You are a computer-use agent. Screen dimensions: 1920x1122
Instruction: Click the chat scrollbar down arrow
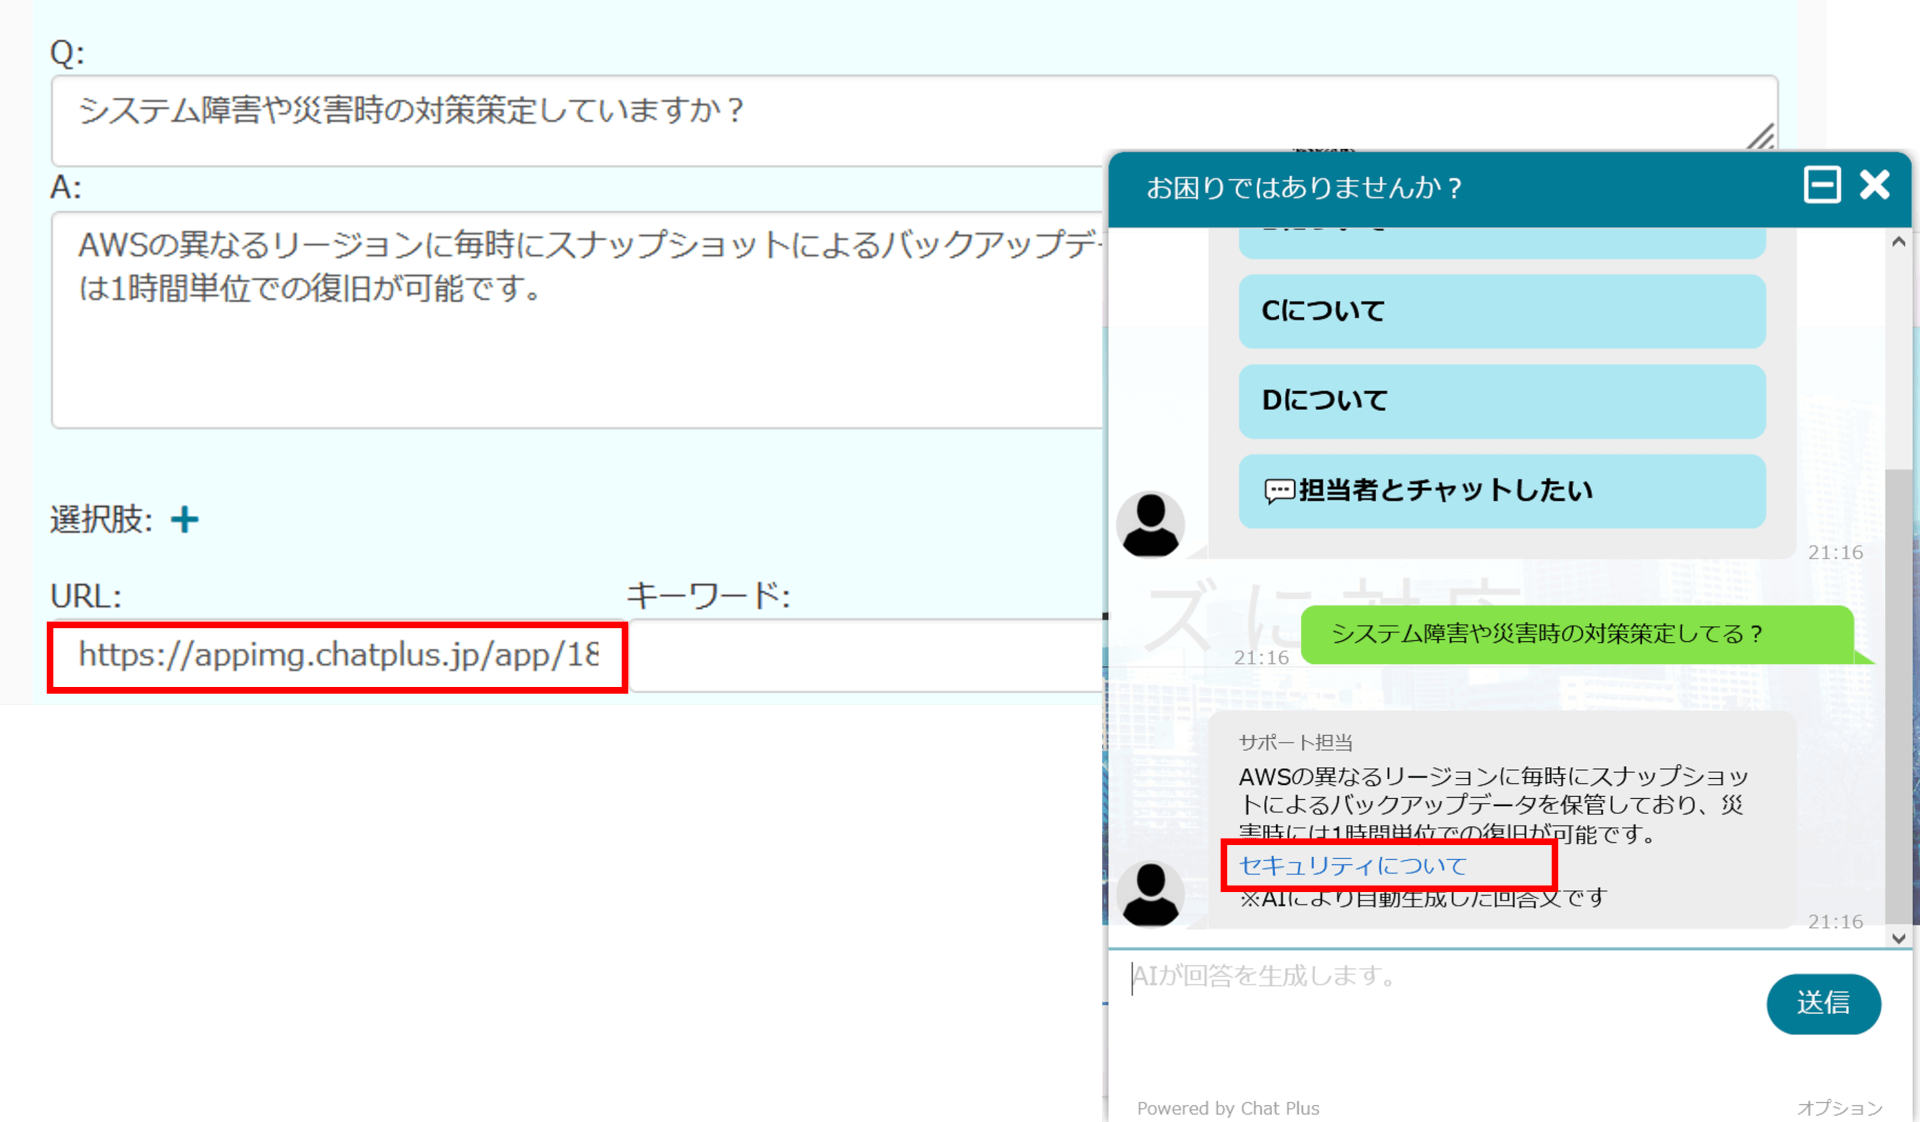[x=1898, y=938]
